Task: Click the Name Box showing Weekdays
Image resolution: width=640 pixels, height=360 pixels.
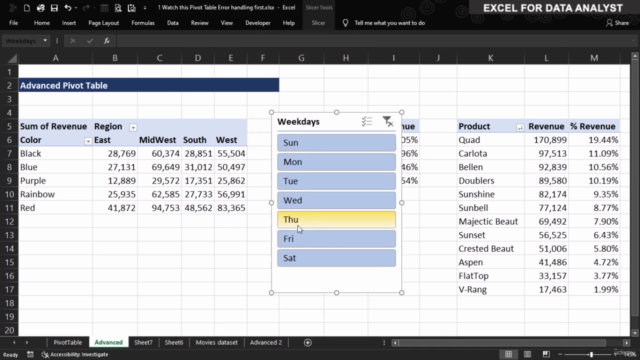Action: (x=21, y=41)
